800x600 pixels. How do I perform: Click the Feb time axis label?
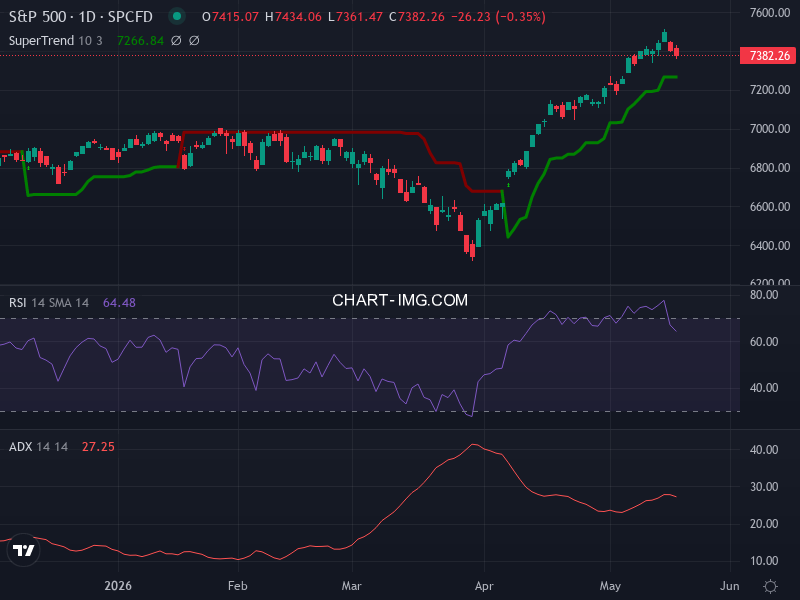(x=238, y=586)
